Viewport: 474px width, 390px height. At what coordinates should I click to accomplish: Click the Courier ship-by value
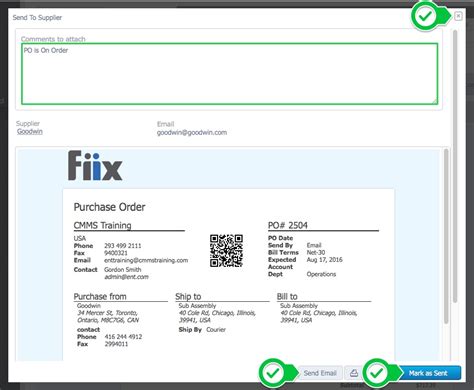coord(216,330)
